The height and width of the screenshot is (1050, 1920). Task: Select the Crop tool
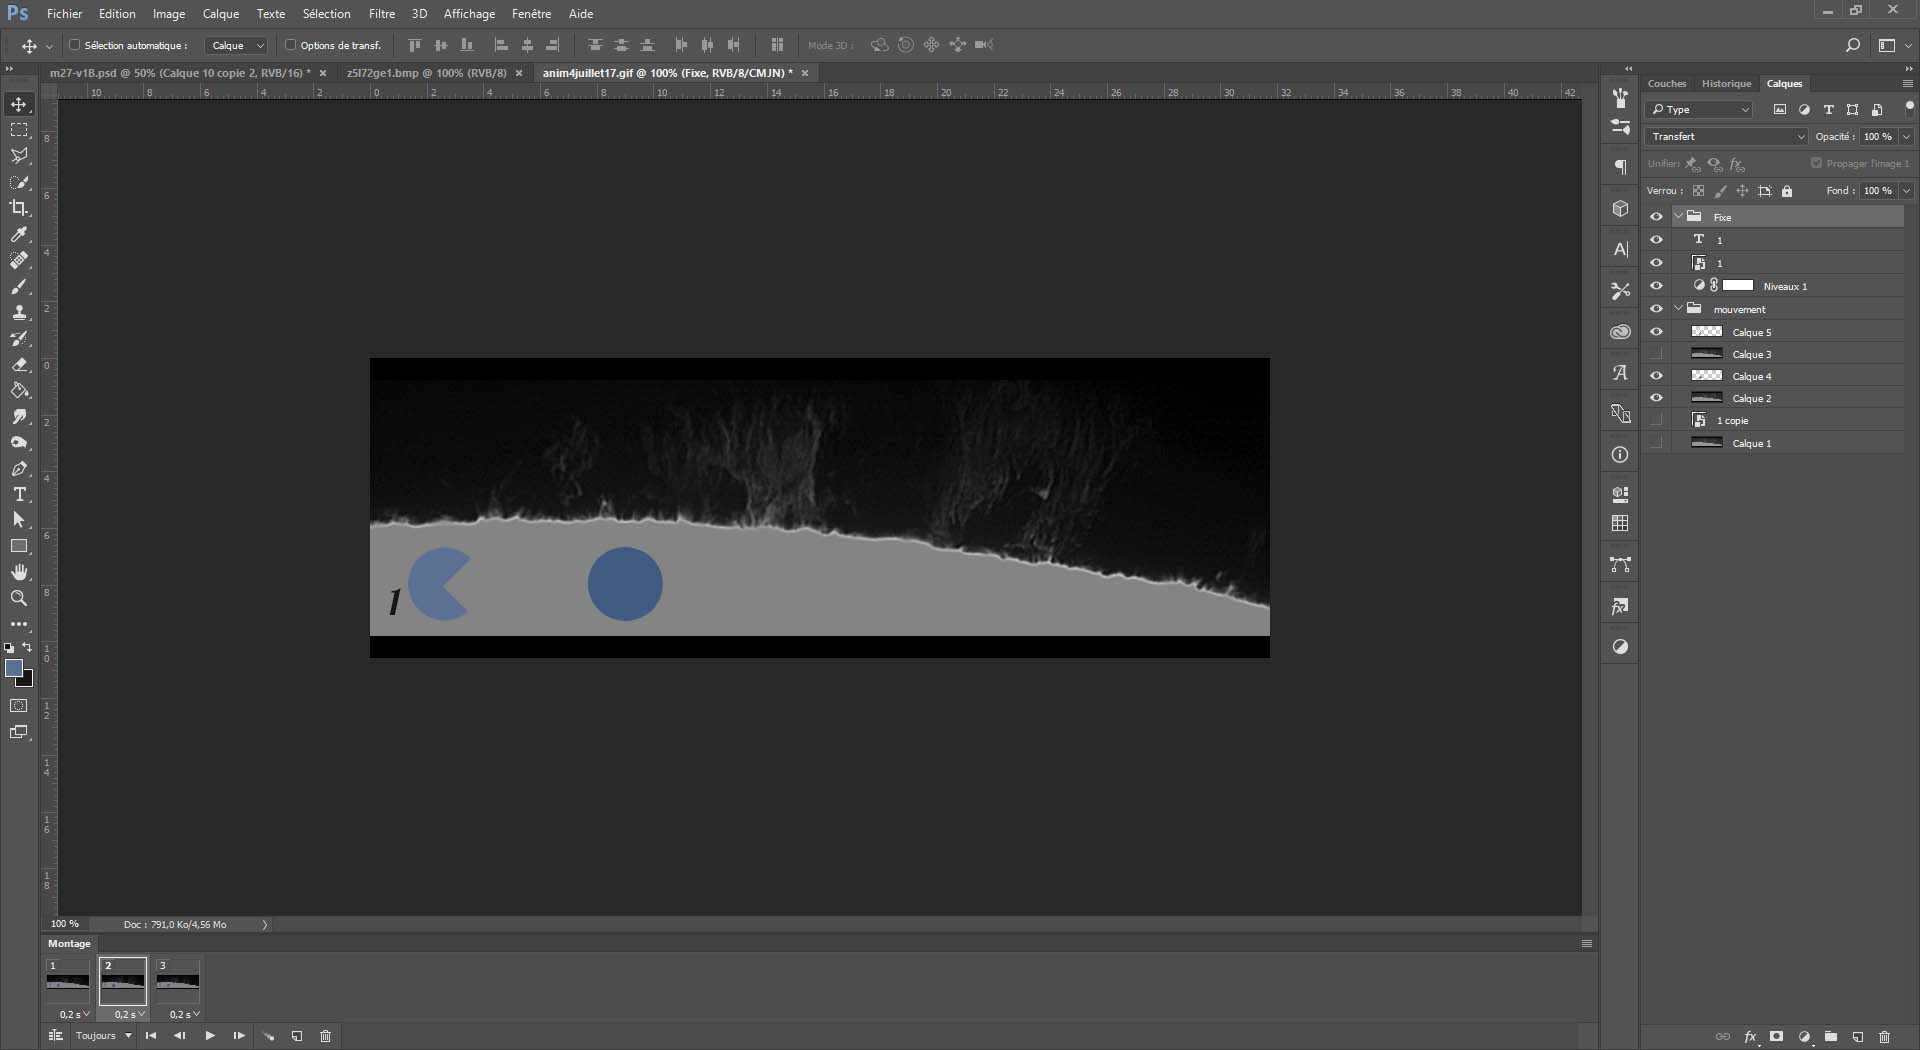[19, 208]
